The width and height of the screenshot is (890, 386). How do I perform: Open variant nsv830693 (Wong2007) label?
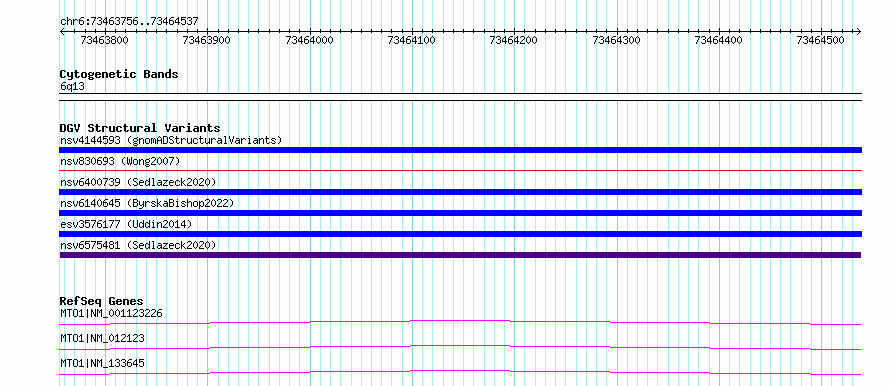tap(120, 161)
